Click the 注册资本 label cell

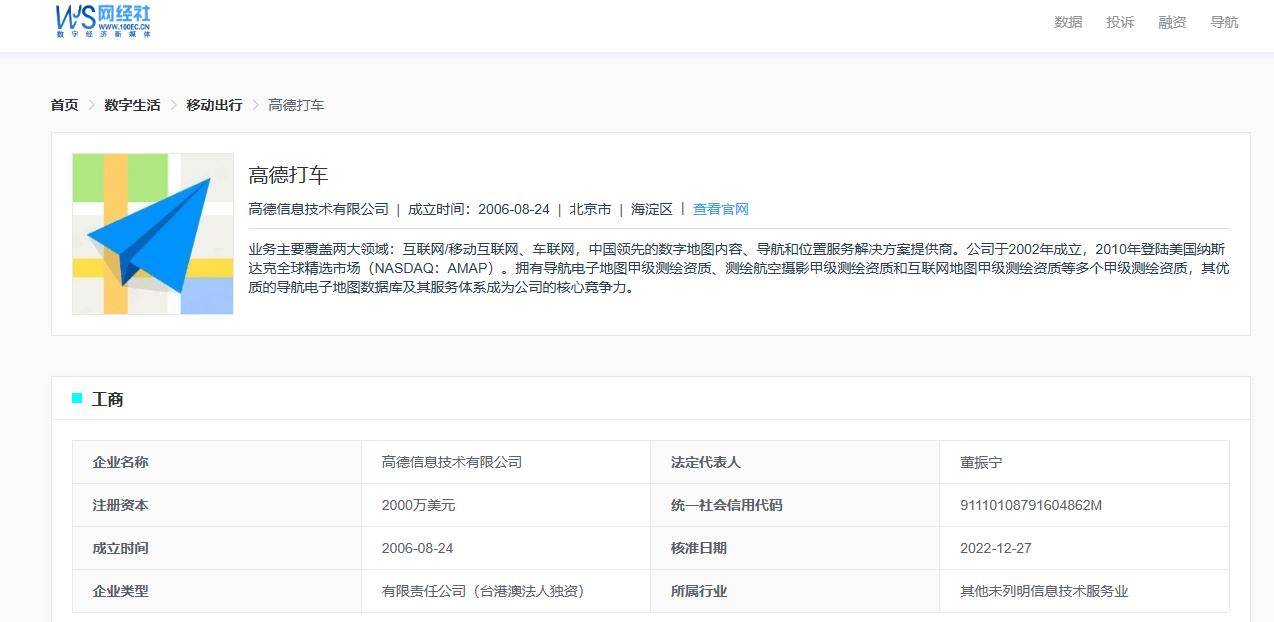tap(217, 505)
